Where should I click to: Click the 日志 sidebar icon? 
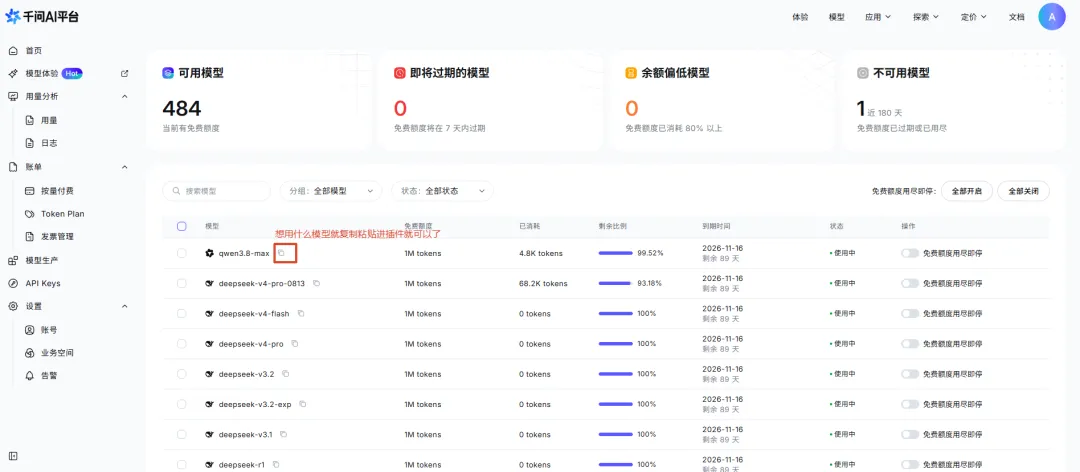[30, 143]
